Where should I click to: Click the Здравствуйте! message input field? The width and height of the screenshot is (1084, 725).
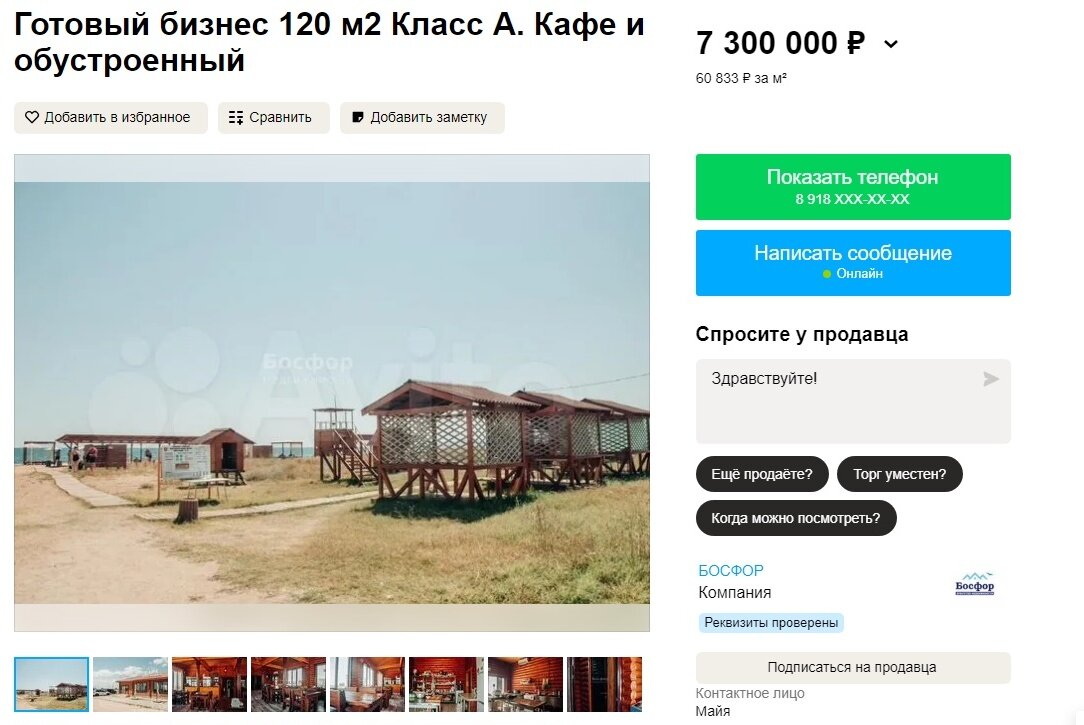coord(853,401)
